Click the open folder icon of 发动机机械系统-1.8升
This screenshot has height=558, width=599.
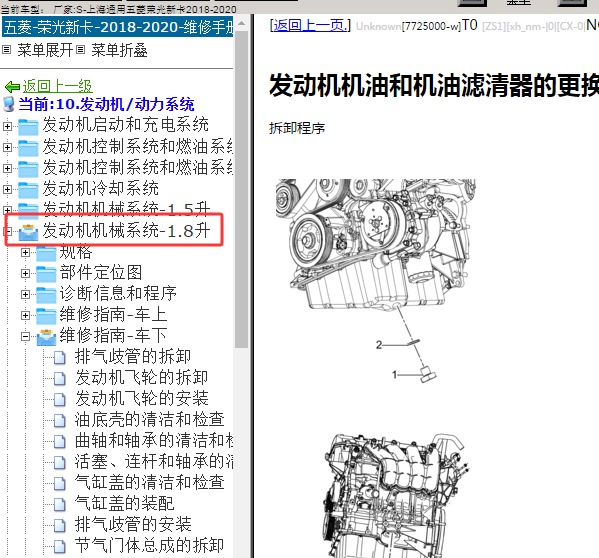pos(28,231)
